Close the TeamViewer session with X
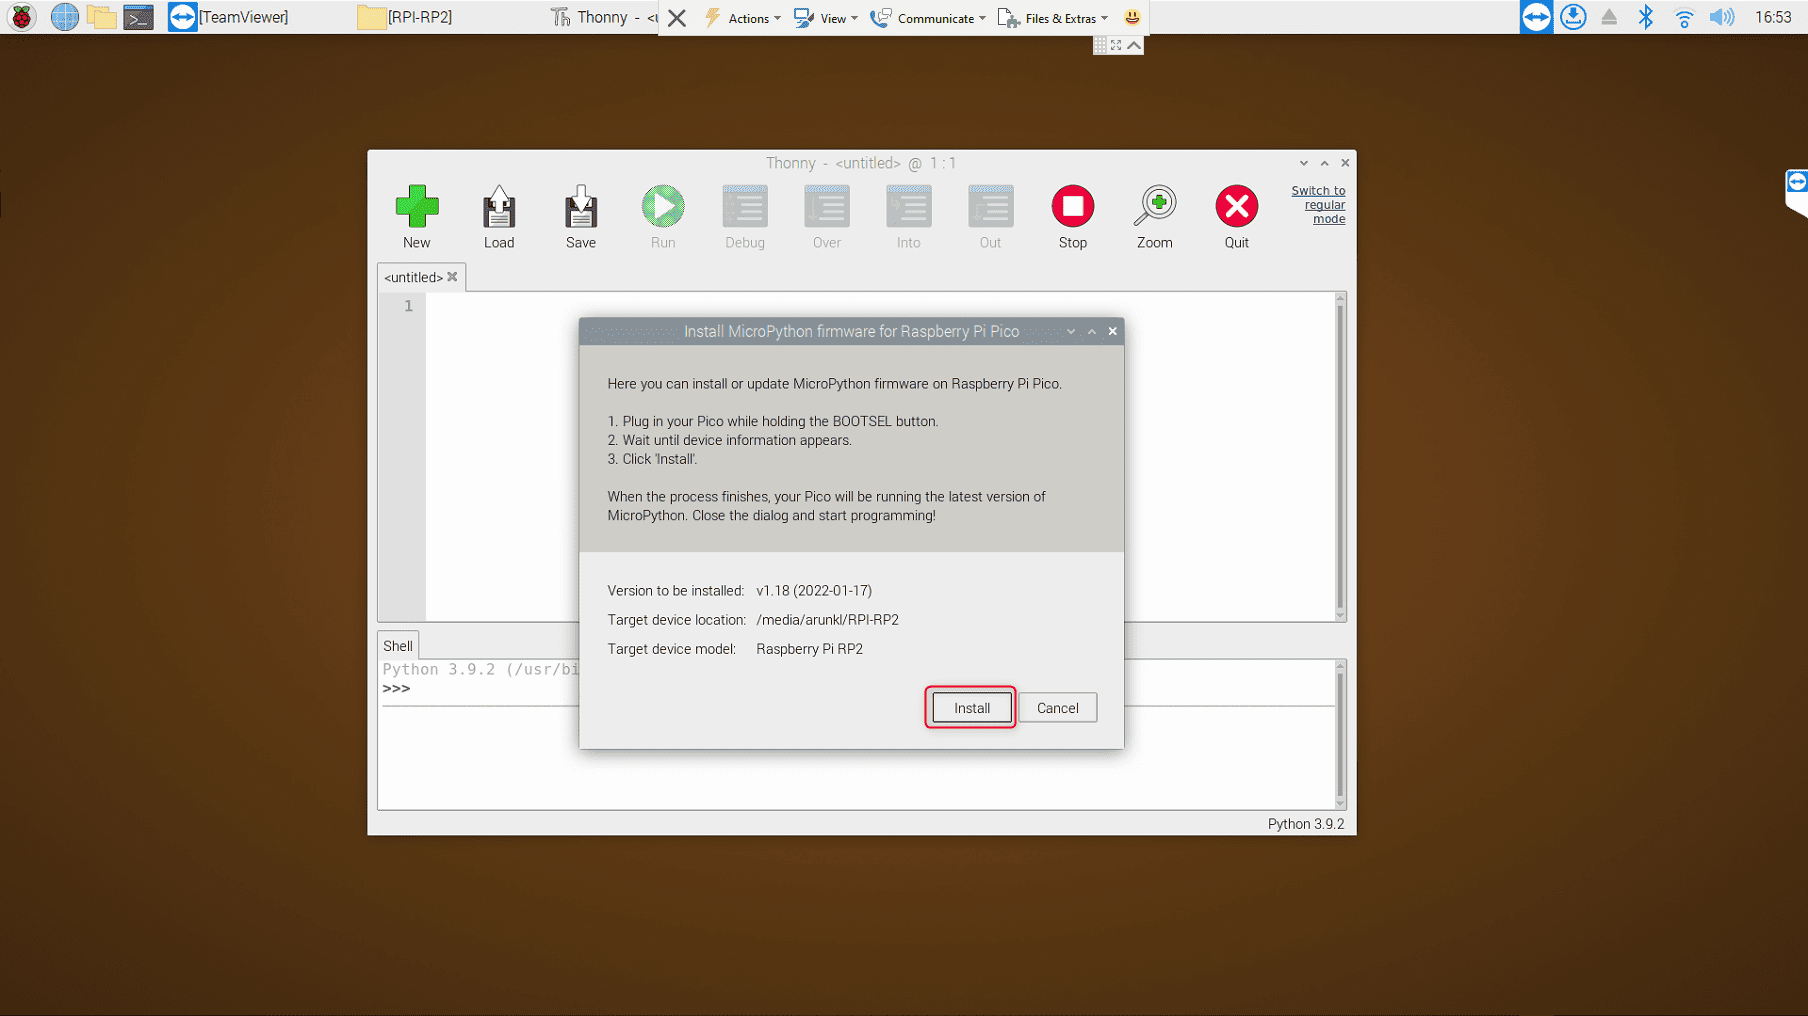This screenshot has height=1016, width=1808. click(677, 18)
